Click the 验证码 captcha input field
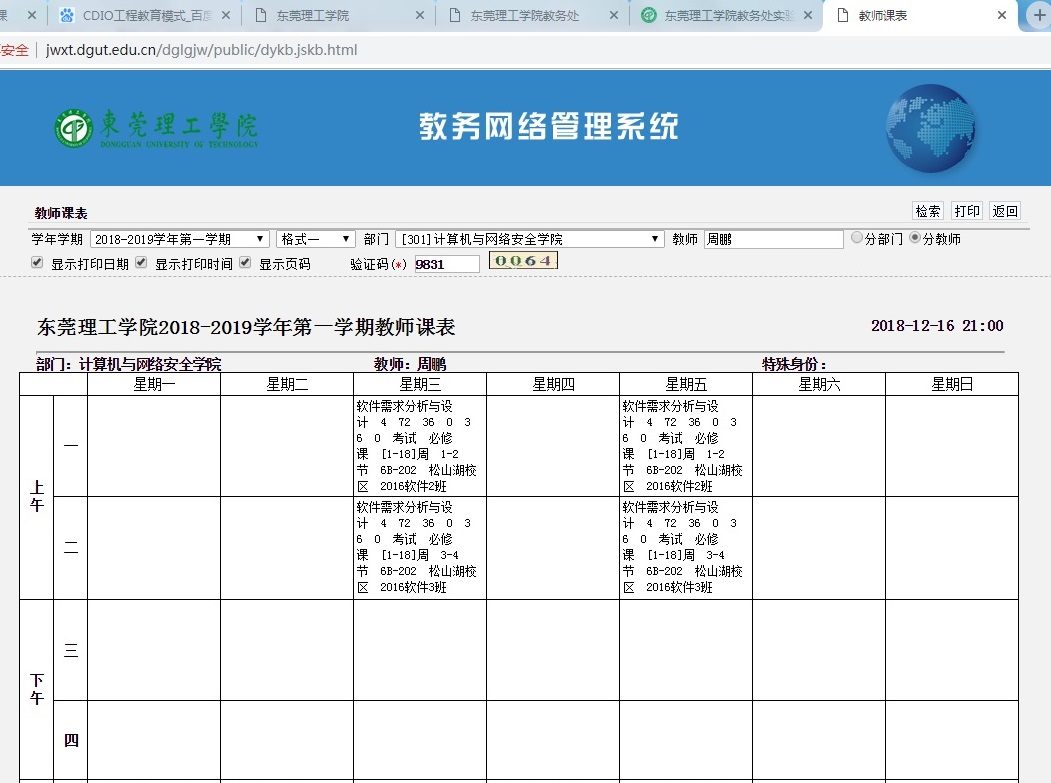 click(447, 264)
